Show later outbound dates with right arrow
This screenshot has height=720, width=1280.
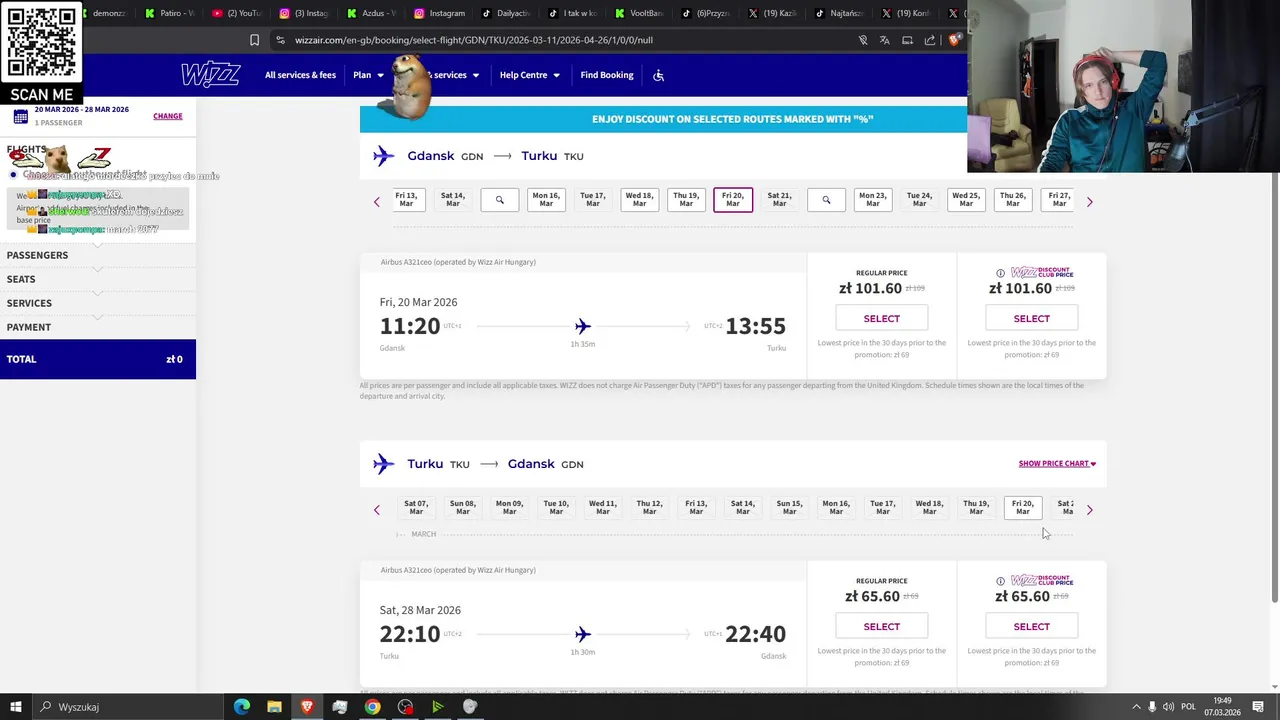(1089, 202)
